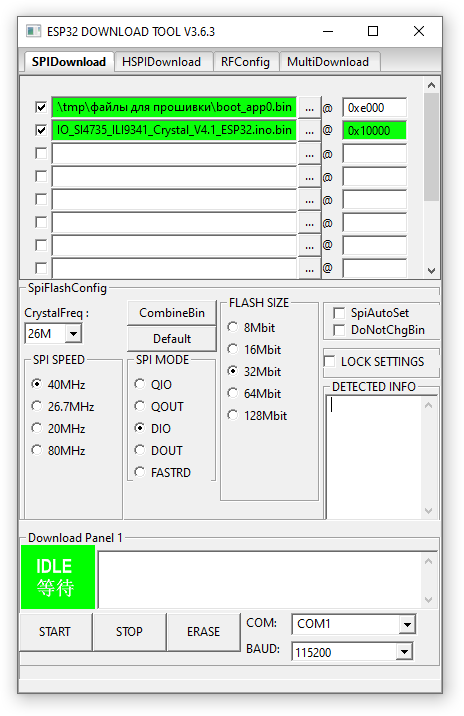Viewport: 464px width, 716px height.
Task: Enable the DoNotChgBin checkbox
Action: tap(339, 330)
